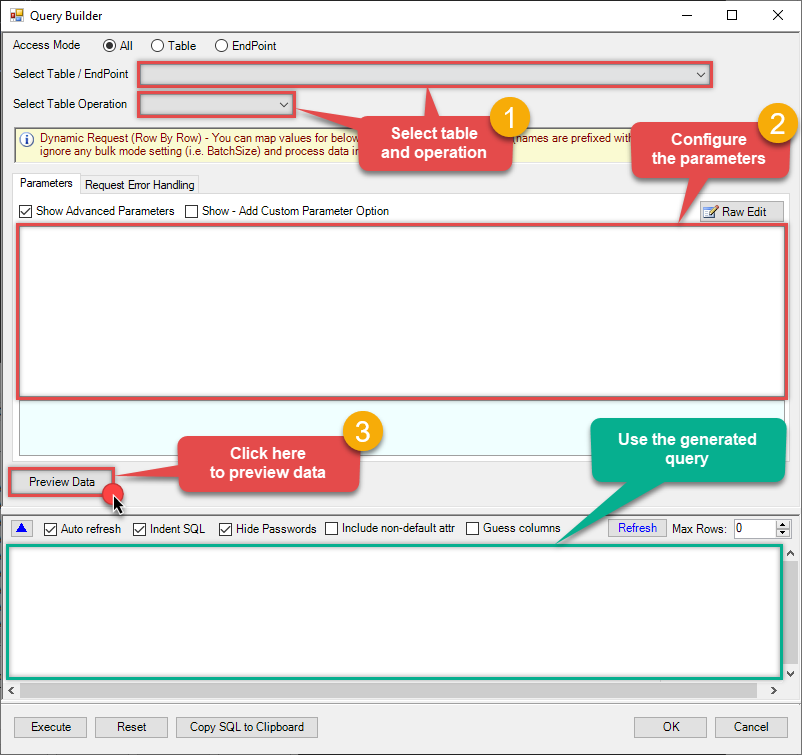Select the All access mode radio button

tap(110, 46)
